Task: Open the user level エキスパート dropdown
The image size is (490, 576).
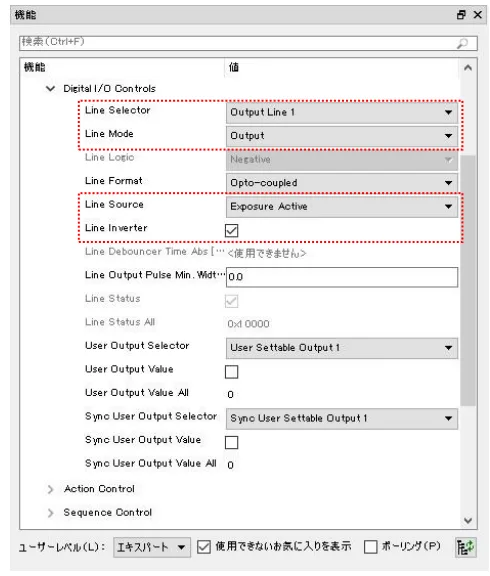Action: (x=152, y=547)
